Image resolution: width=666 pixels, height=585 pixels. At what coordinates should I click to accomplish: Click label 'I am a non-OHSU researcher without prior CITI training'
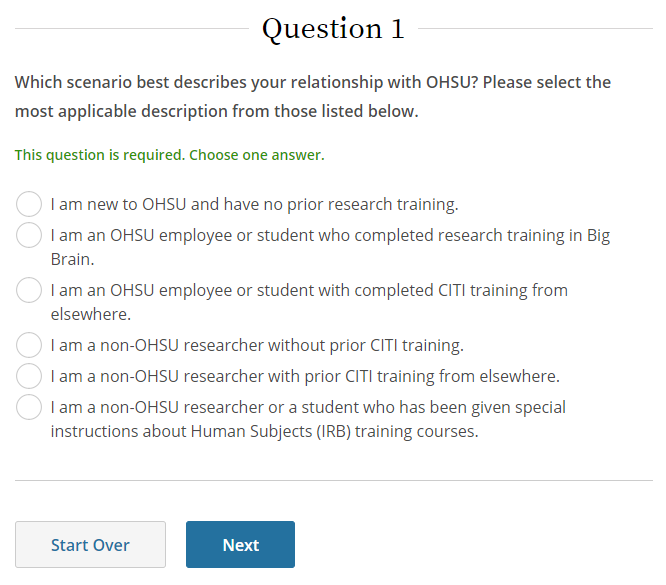coord(257,346)
